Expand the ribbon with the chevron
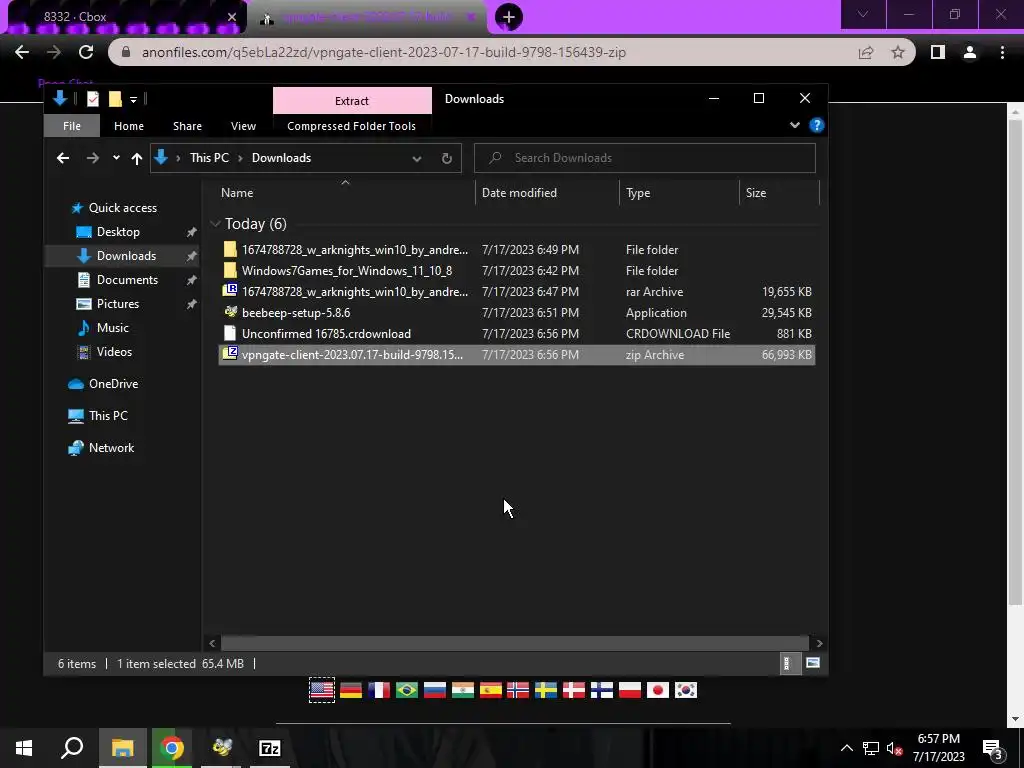 pyautogui.click(x=795, y=125)
